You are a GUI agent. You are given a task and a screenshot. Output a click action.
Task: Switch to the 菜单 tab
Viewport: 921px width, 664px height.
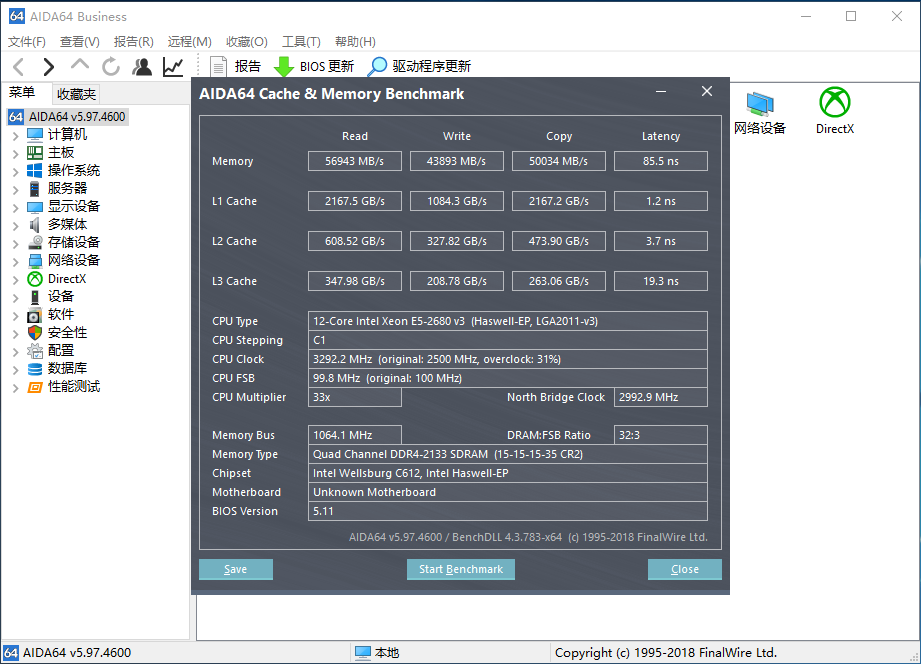click(x=22, y=92)
